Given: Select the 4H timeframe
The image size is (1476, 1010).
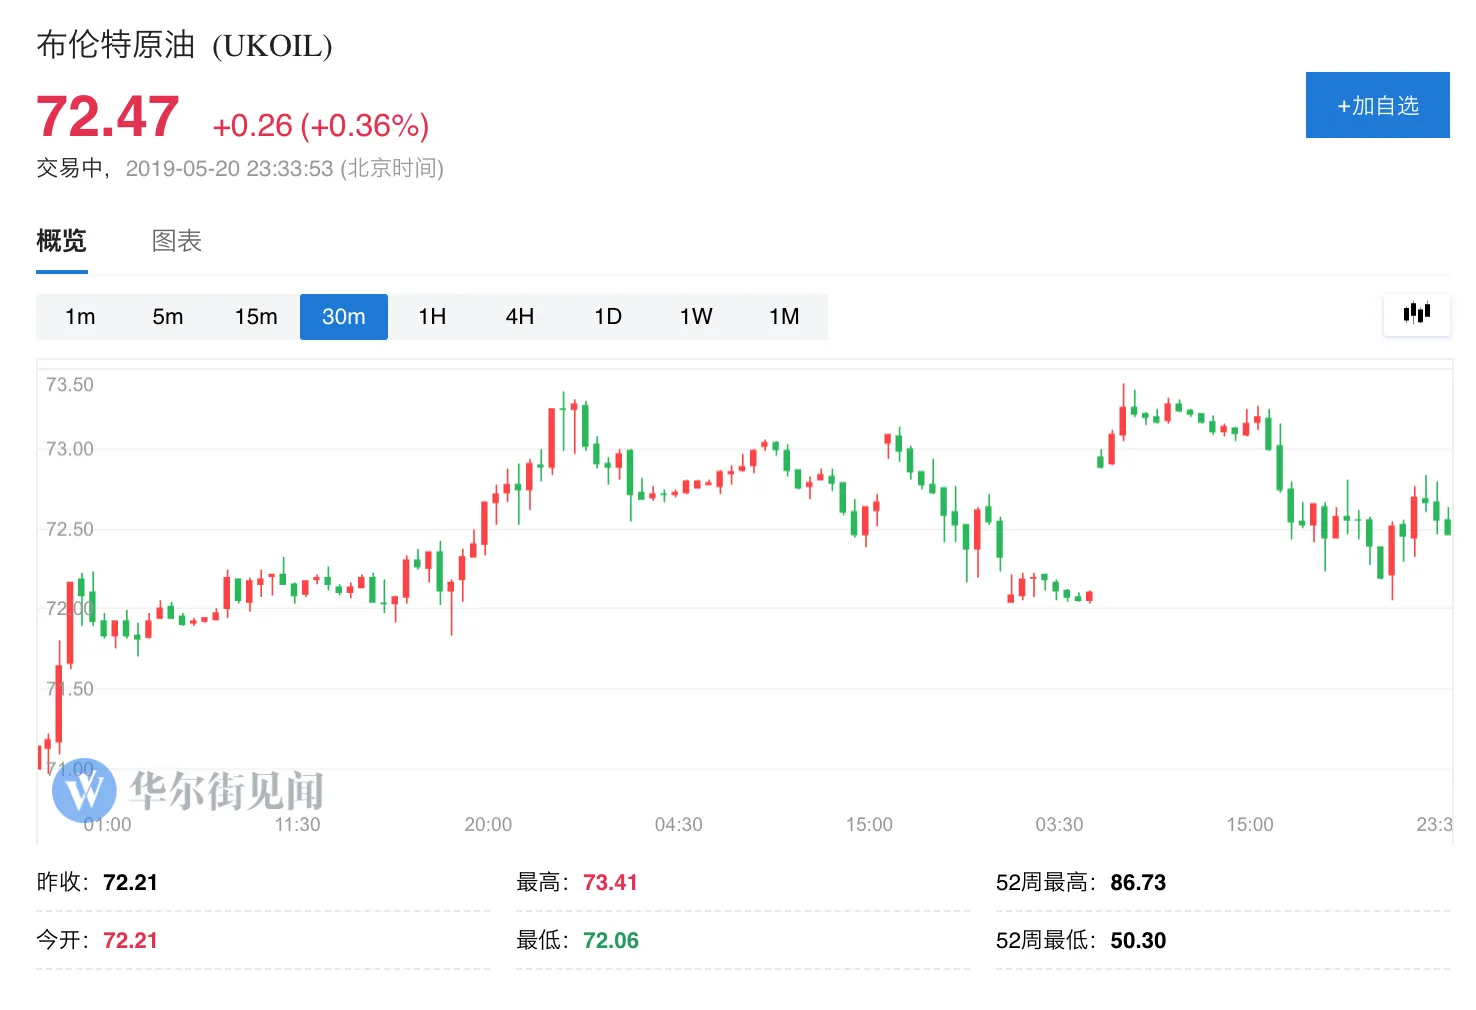Looking at the screenshot, I should coord(520,317).
